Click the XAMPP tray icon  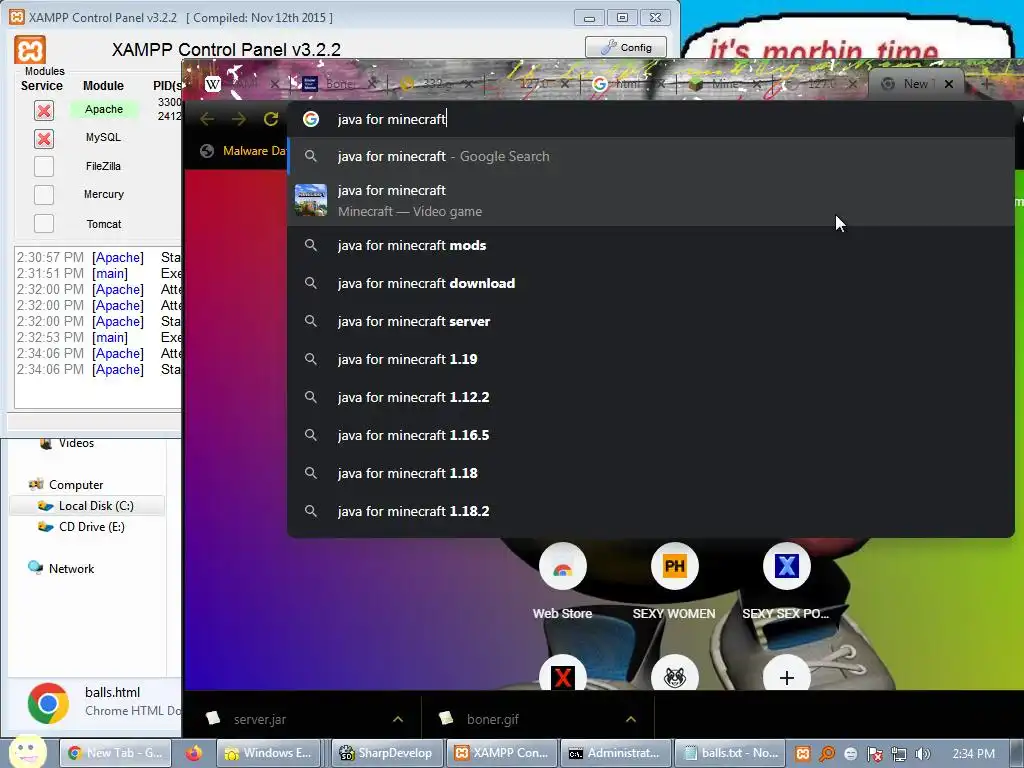coord(803,754)
